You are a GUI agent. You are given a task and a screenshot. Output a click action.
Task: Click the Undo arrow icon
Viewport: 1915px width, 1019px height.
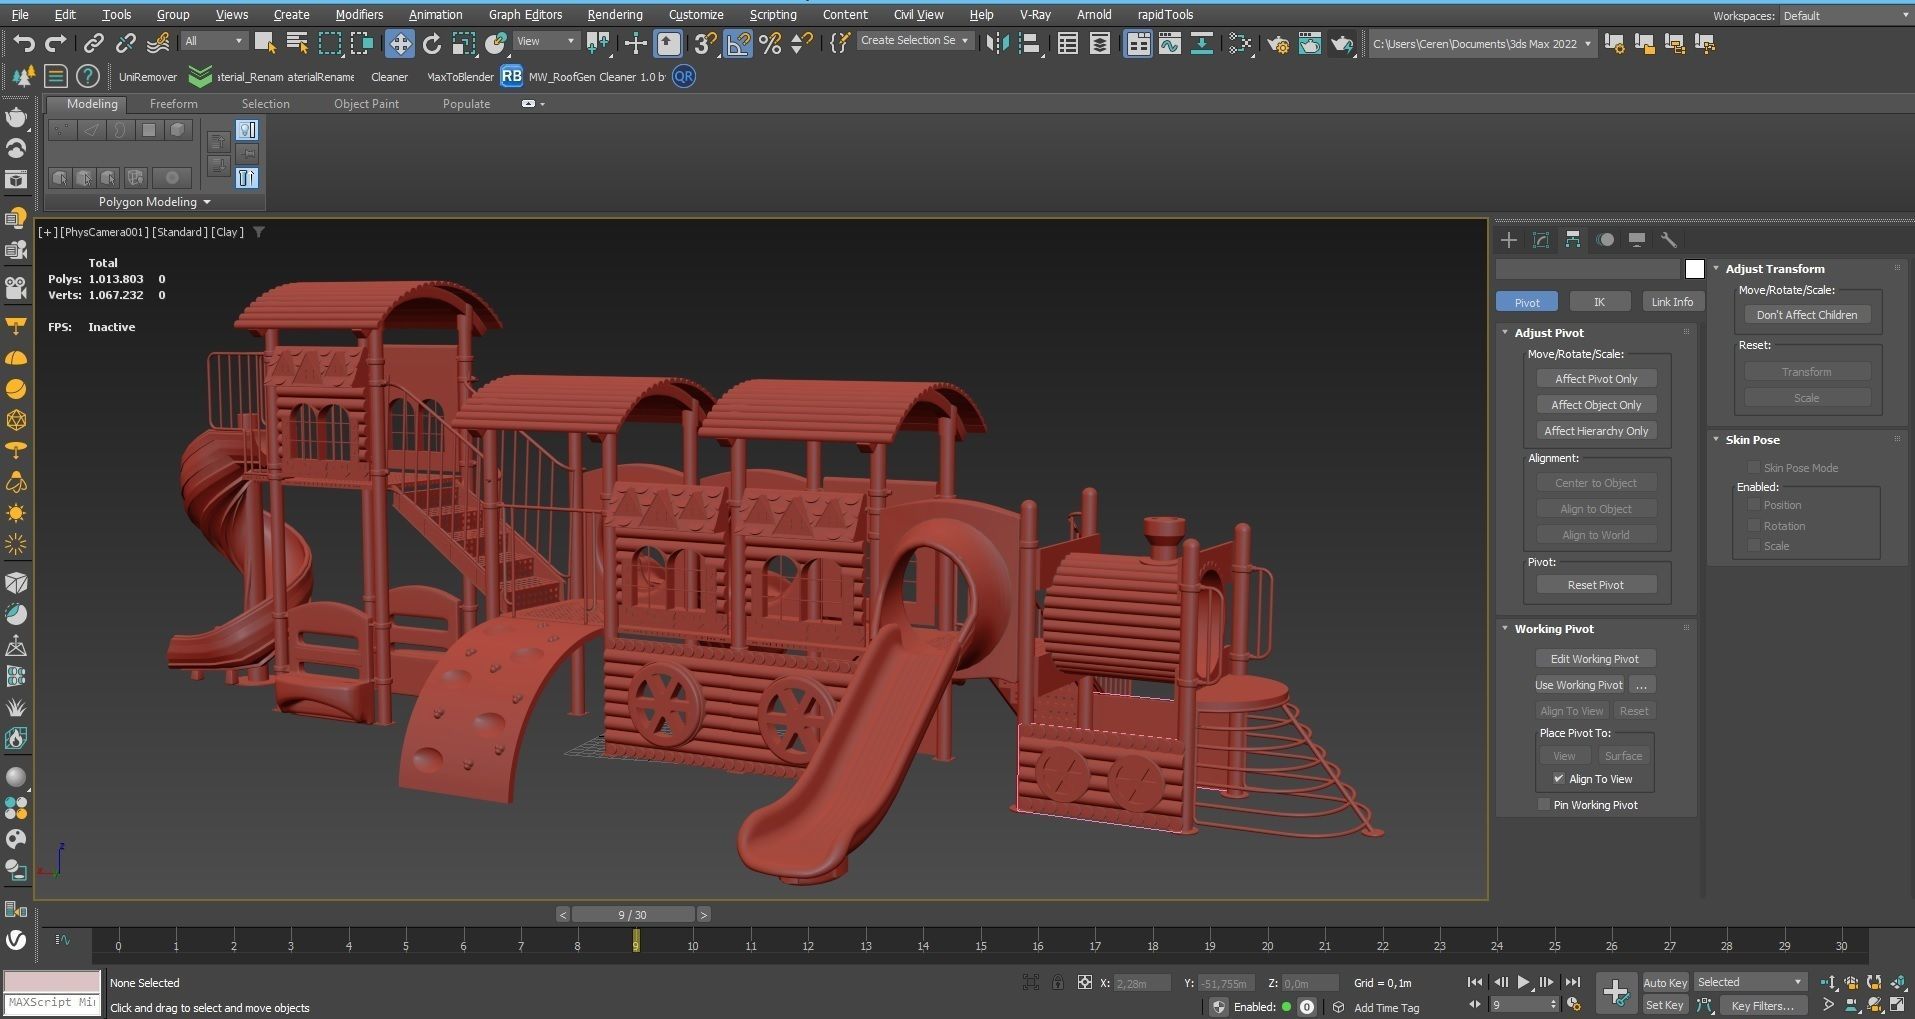click(24, 43)
